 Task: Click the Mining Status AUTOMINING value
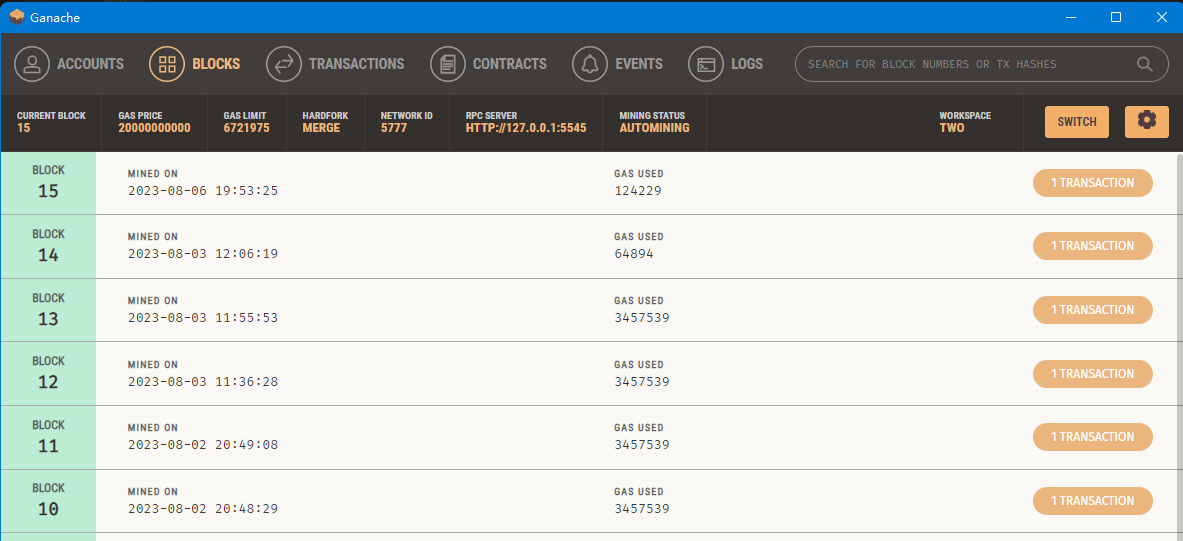655,128
